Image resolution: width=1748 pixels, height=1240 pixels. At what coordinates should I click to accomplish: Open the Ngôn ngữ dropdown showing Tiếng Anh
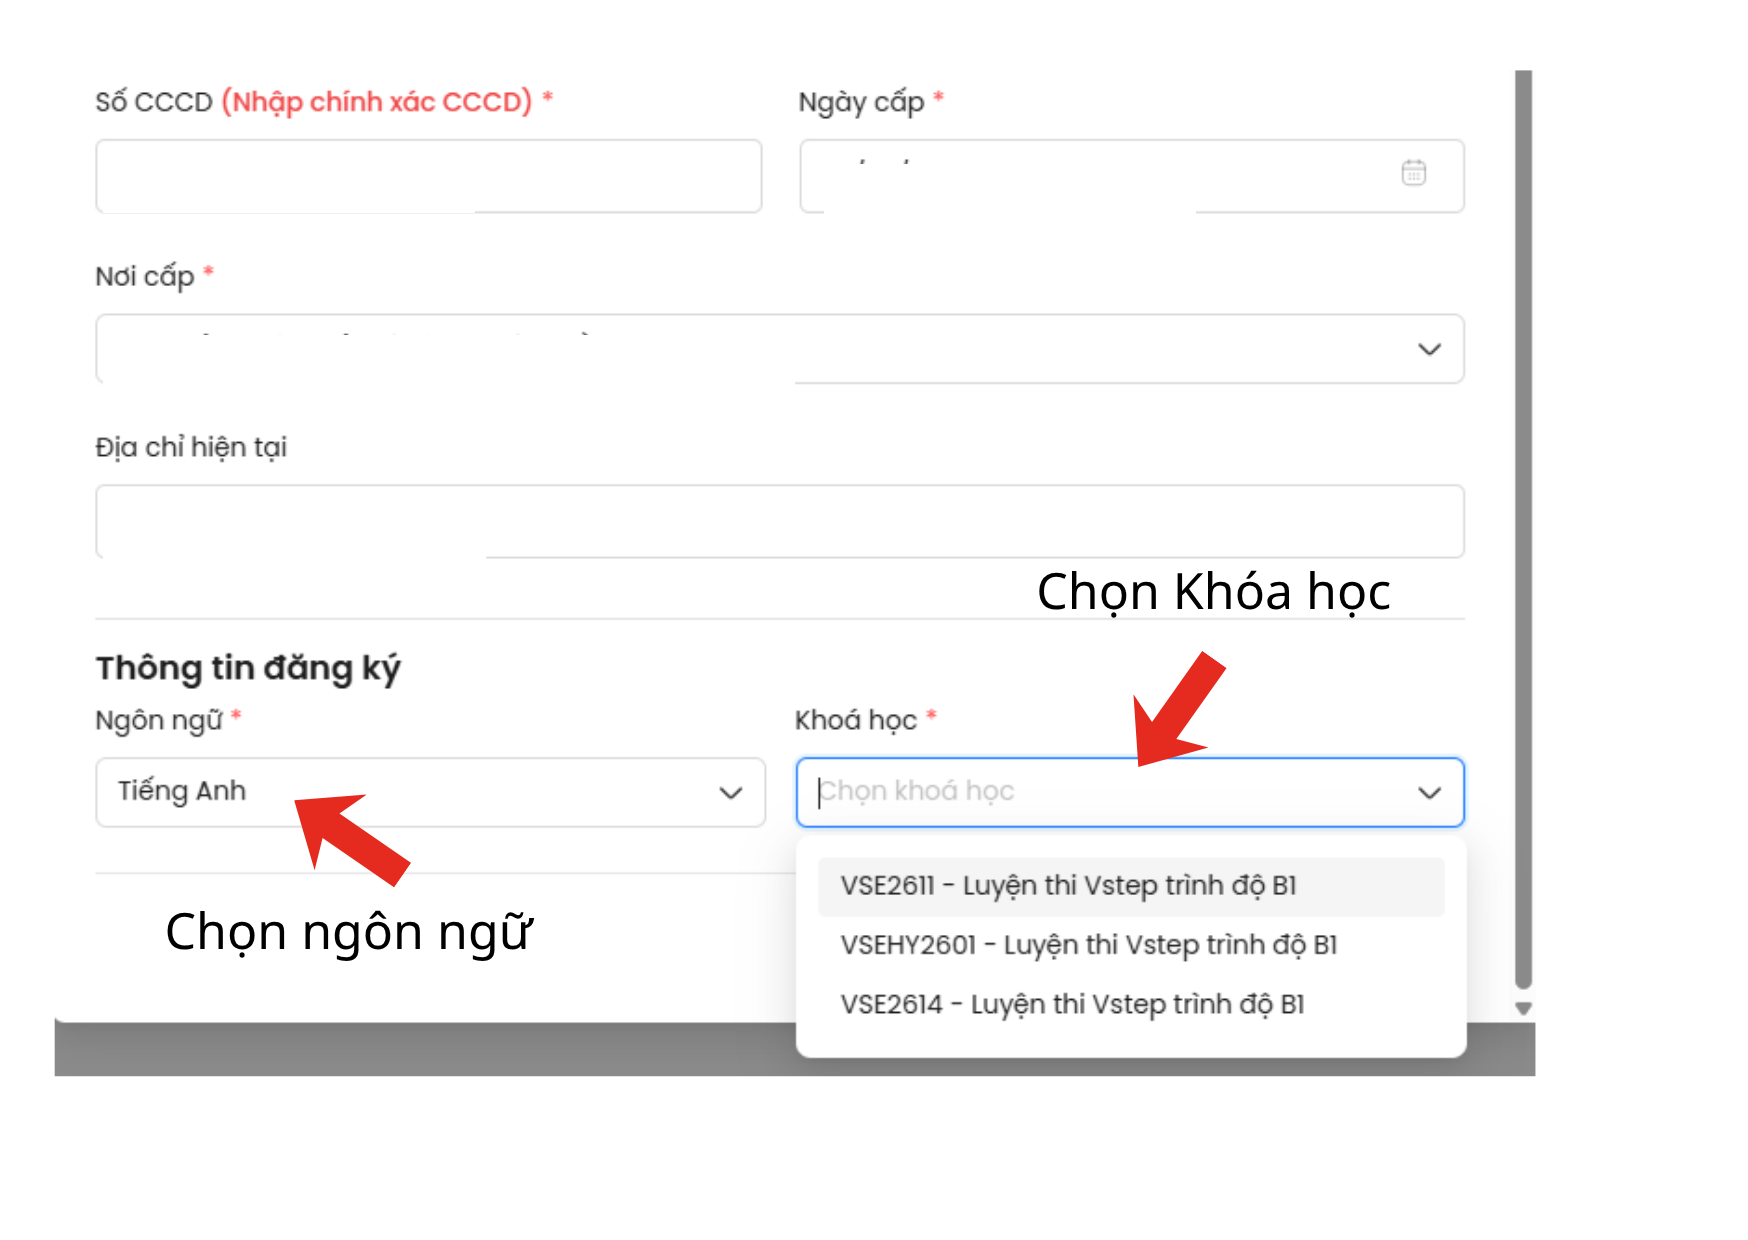[x=430, y=792]
